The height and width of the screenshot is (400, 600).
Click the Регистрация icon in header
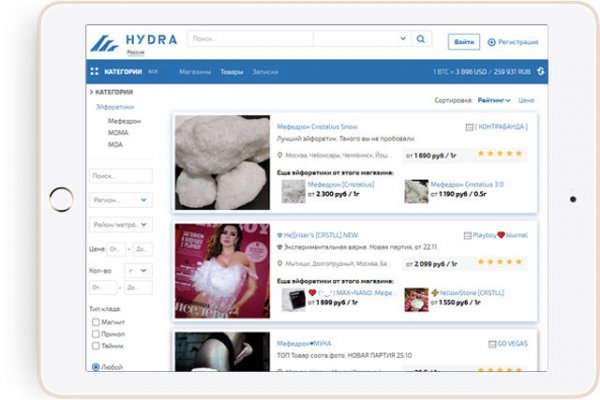pyautogui.click(x=491, y=42)
